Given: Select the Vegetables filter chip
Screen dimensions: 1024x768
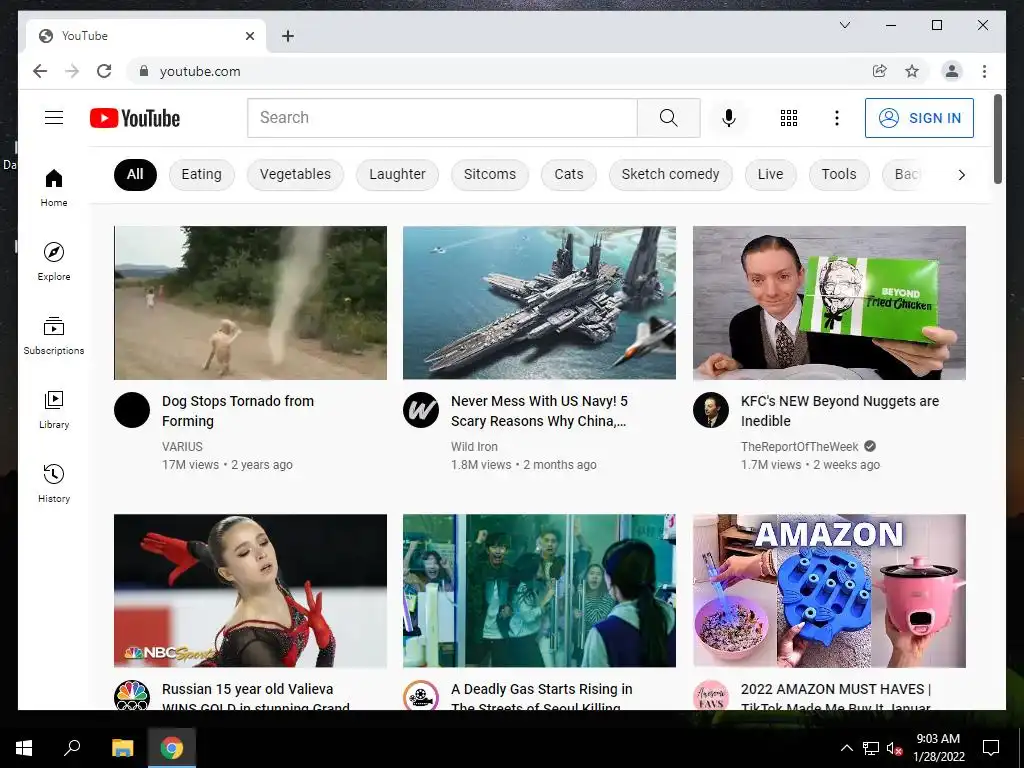Looking at the screenshot, I should (x=295, y=174).
